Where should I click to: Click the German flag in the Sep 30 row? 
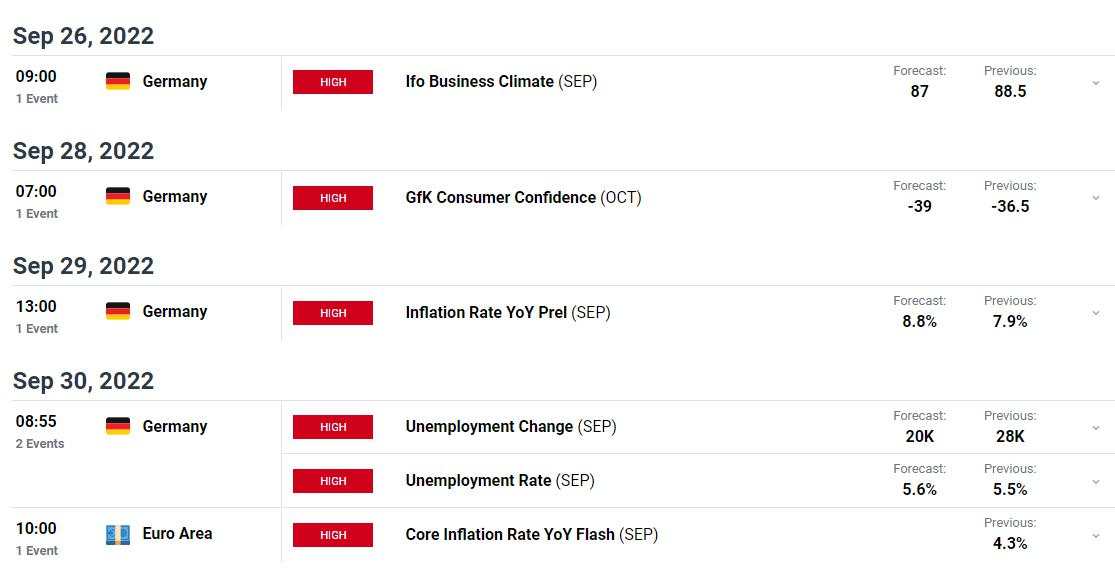click(118, 427)
